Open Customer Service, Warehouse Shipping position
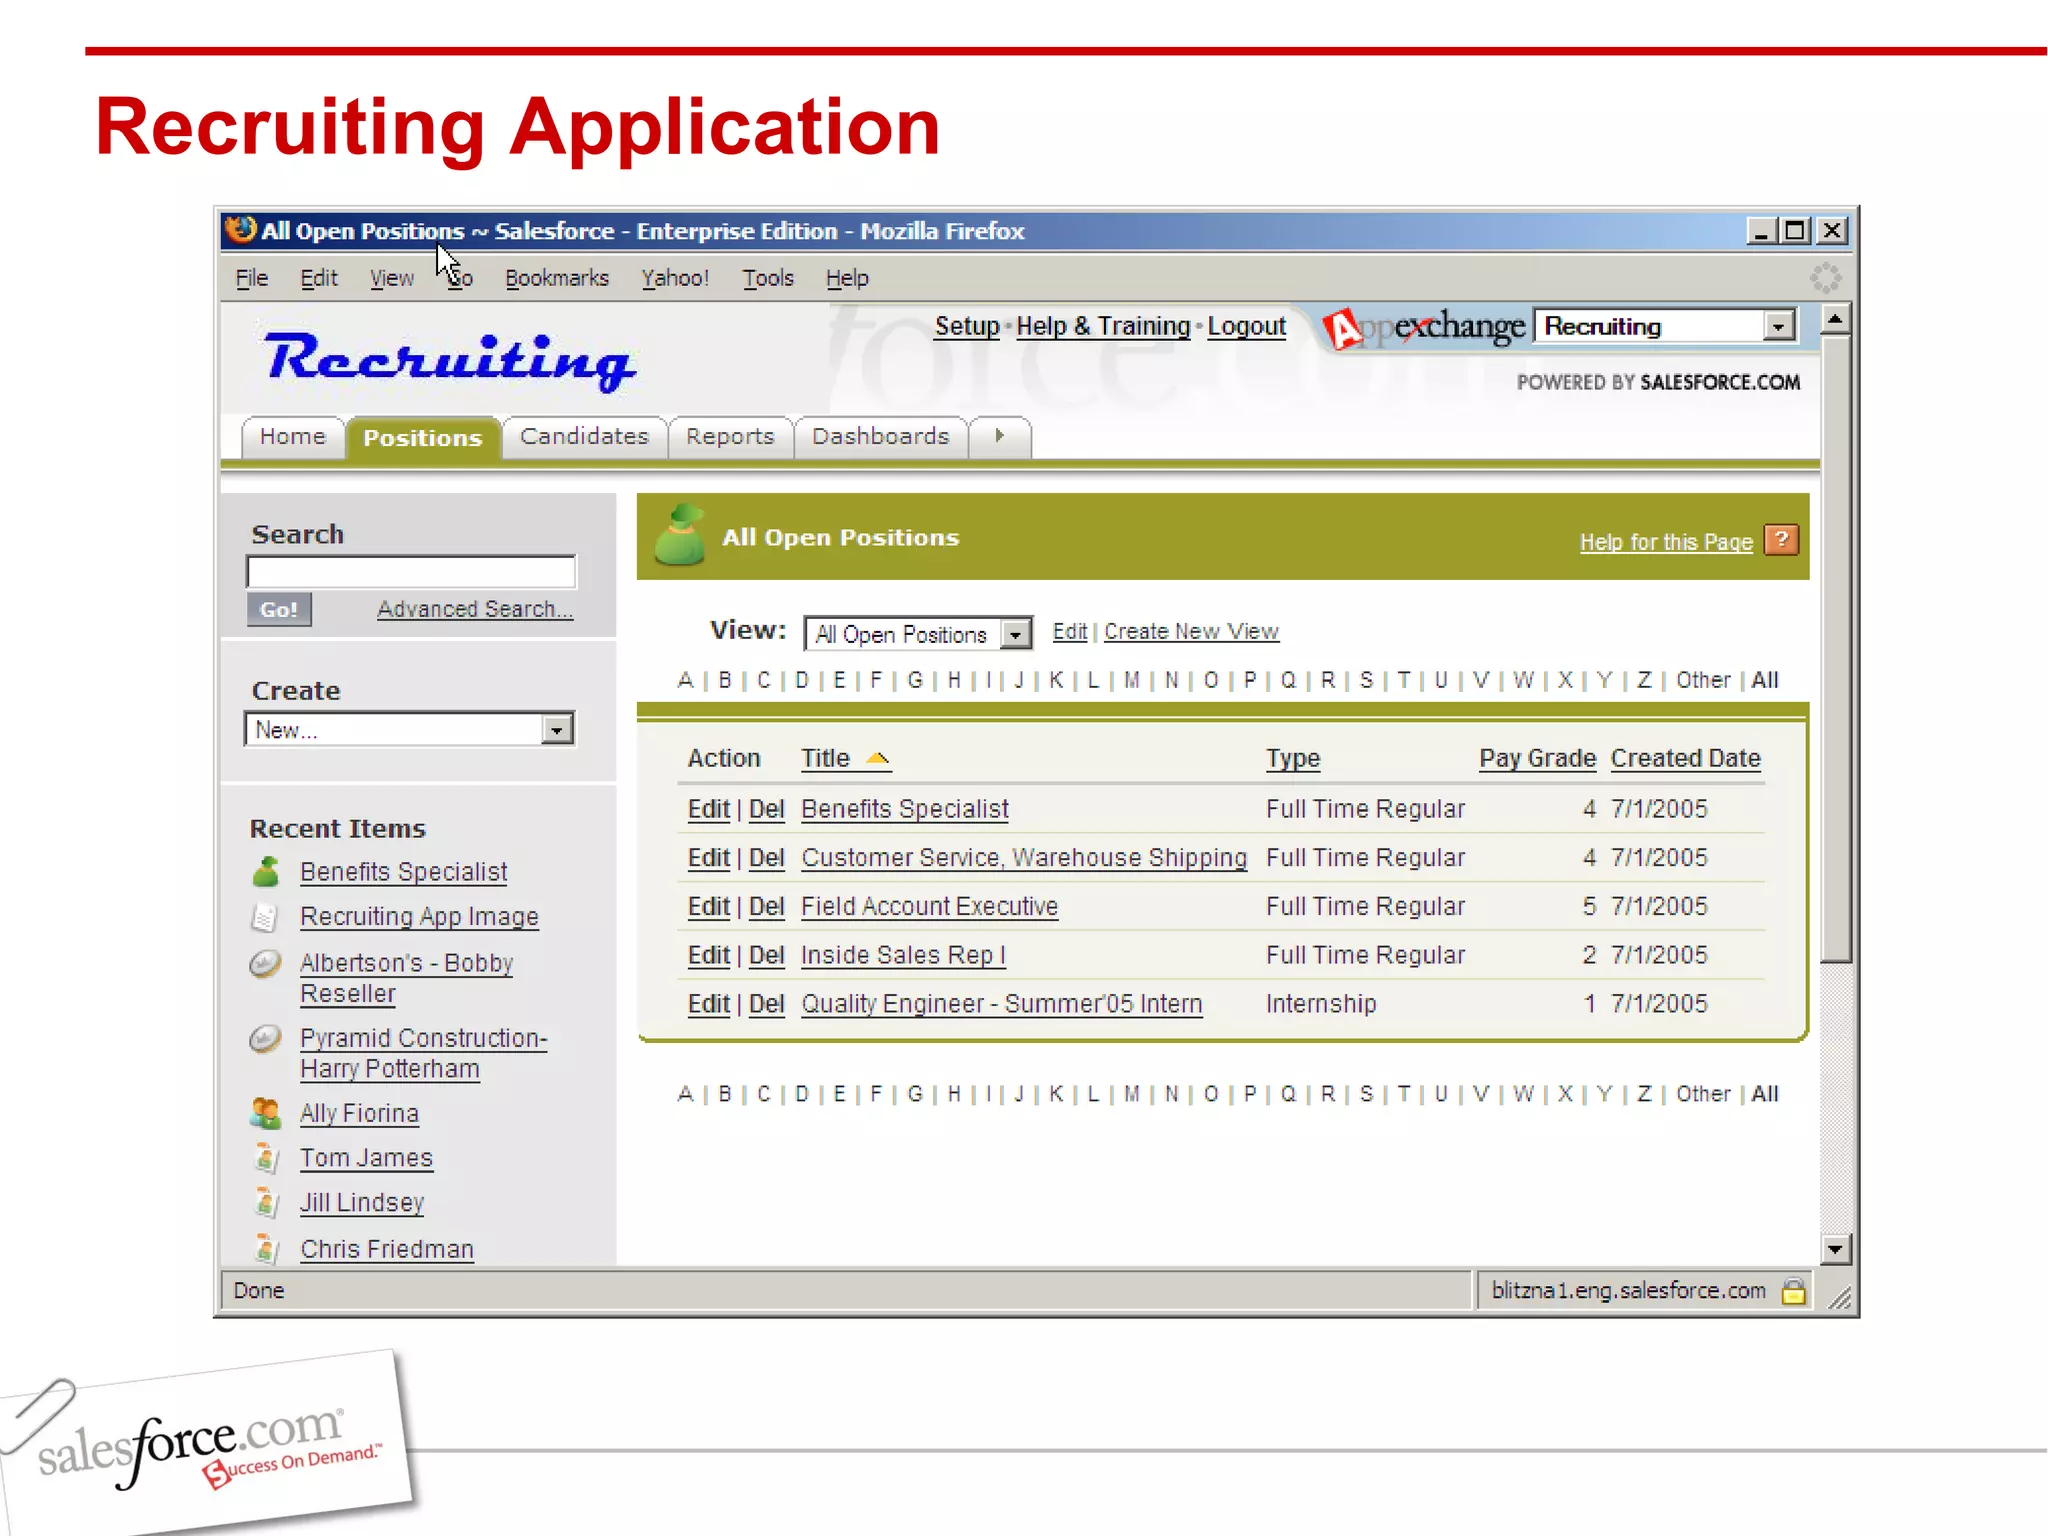 [1024, 858]
